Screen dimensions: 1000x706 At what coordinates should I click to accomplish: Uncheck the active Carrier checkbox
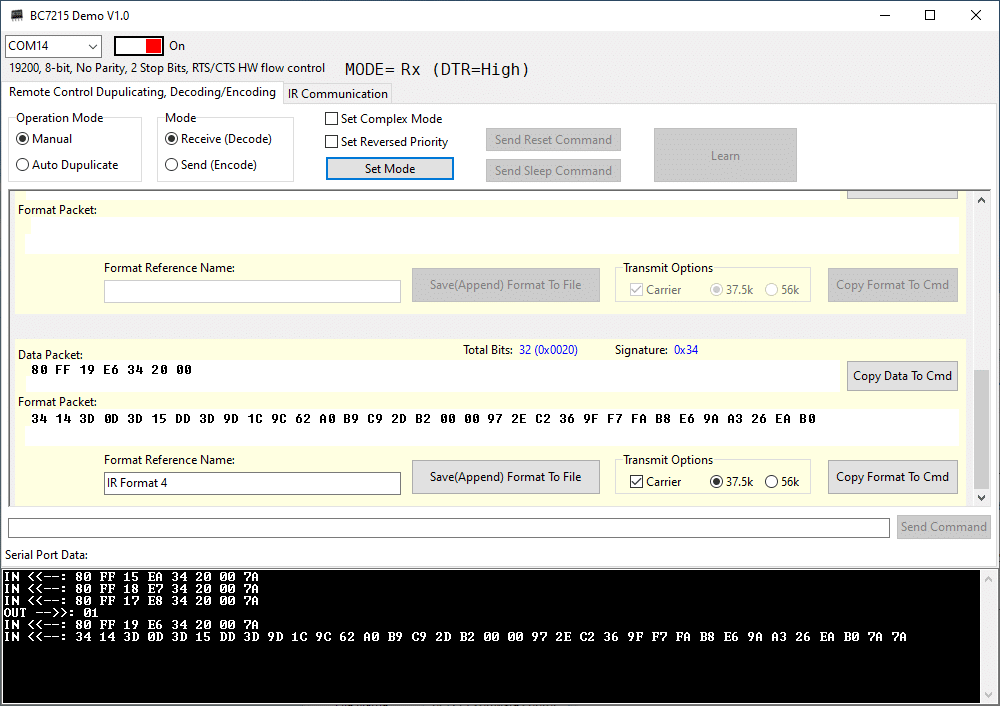655,482
